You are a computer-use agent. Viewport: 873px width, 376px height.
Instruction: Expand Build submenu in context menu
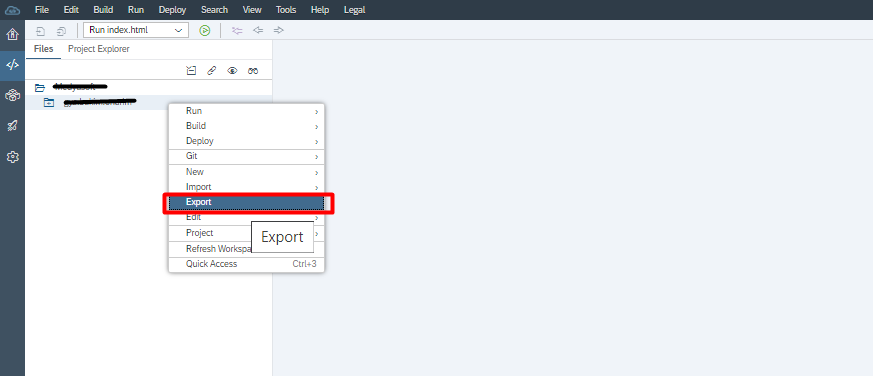tap(246, 126)
